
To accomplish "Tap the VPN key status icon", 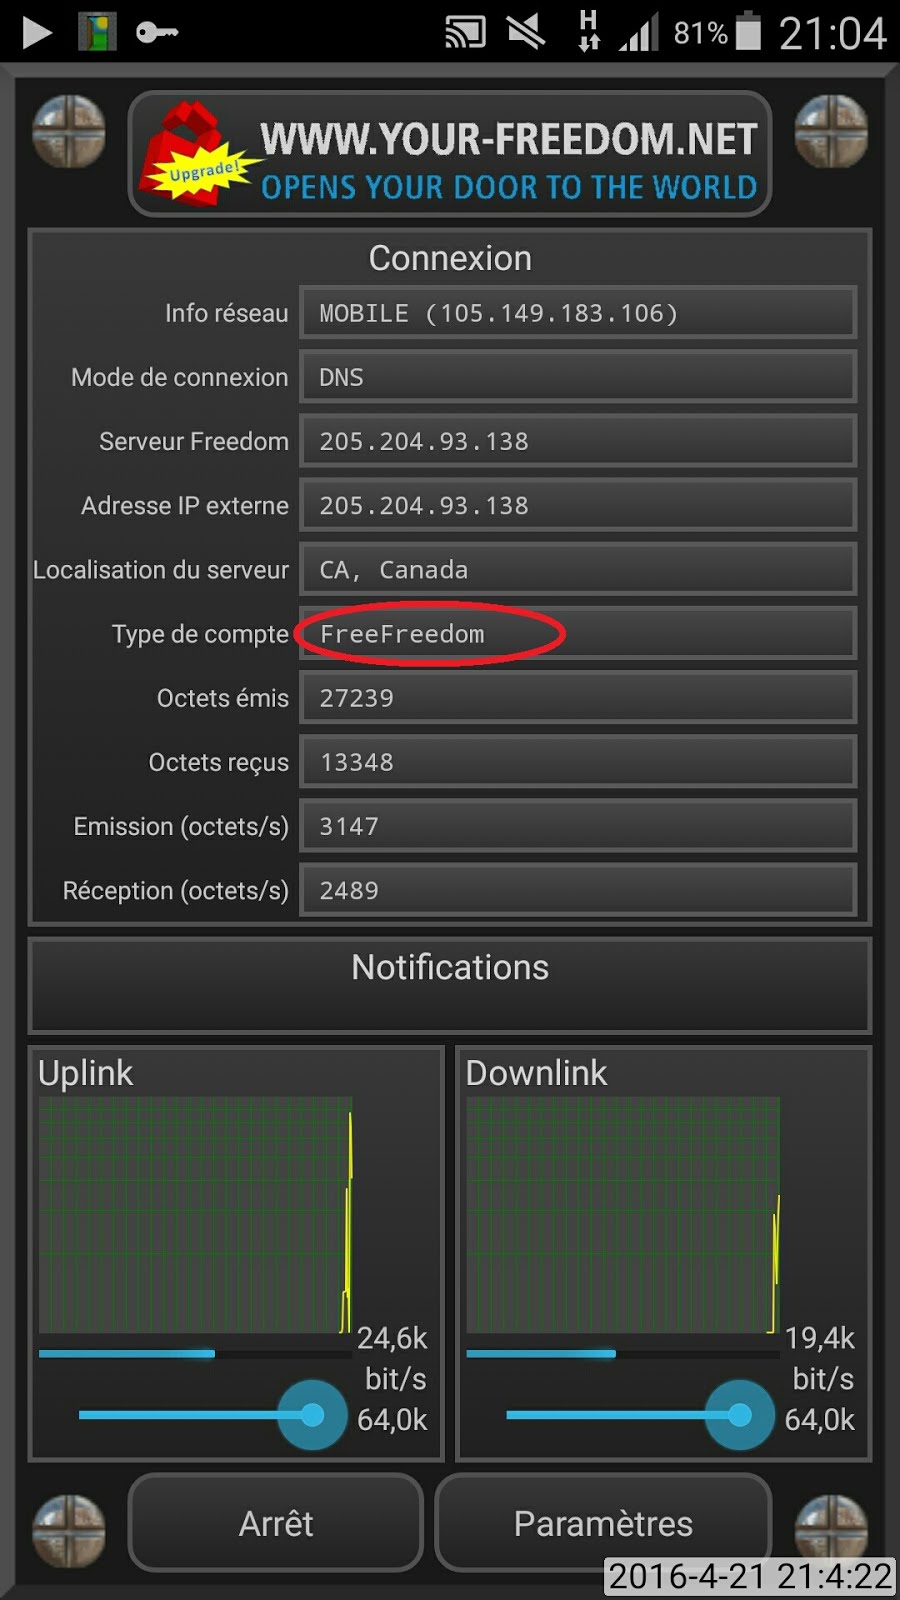I will click(157, 33).
